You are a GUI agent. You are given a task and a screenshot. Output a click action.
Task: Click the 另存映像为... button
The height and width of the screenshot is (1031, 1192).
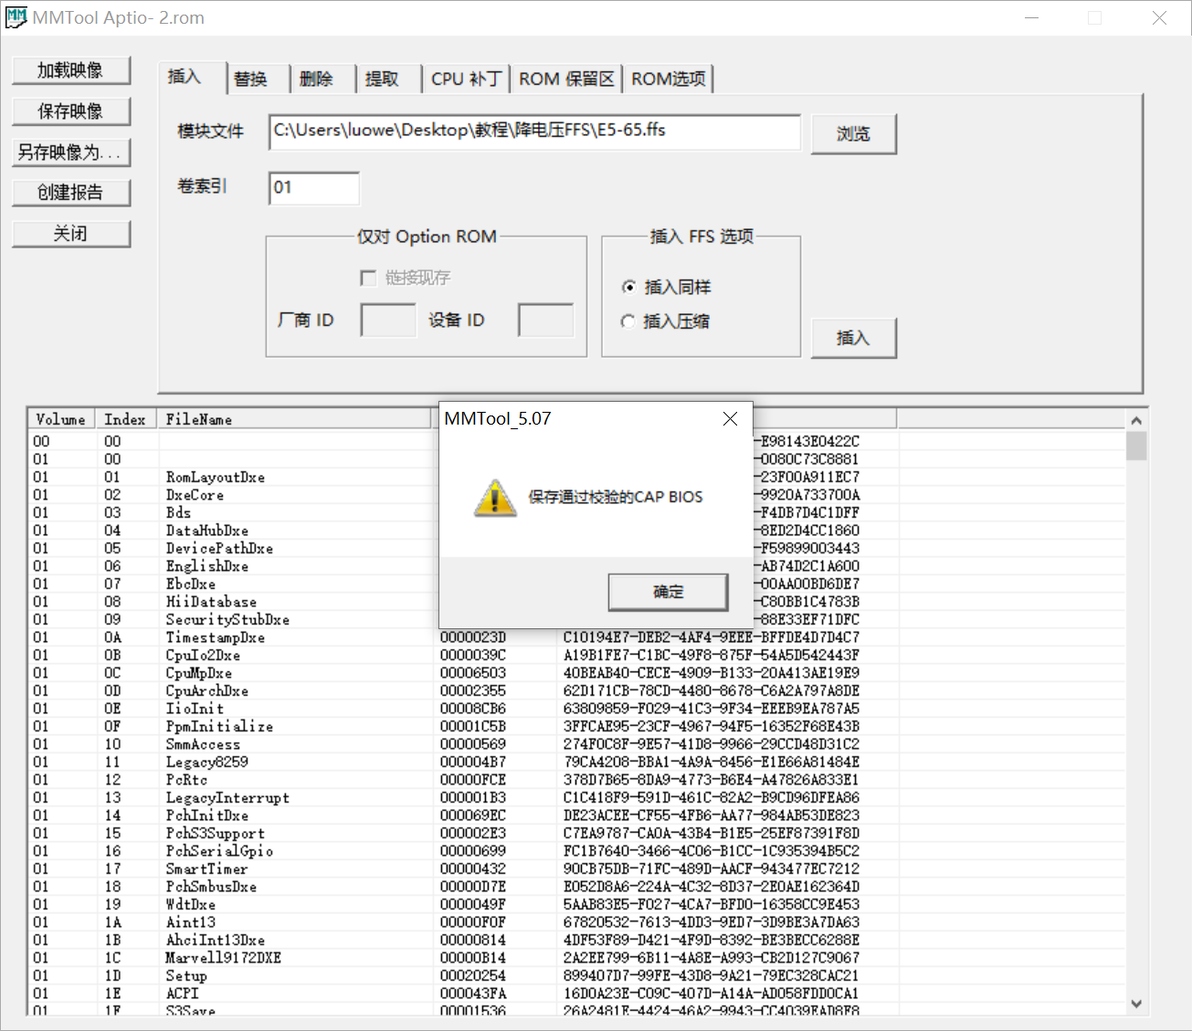click(71, 153)
